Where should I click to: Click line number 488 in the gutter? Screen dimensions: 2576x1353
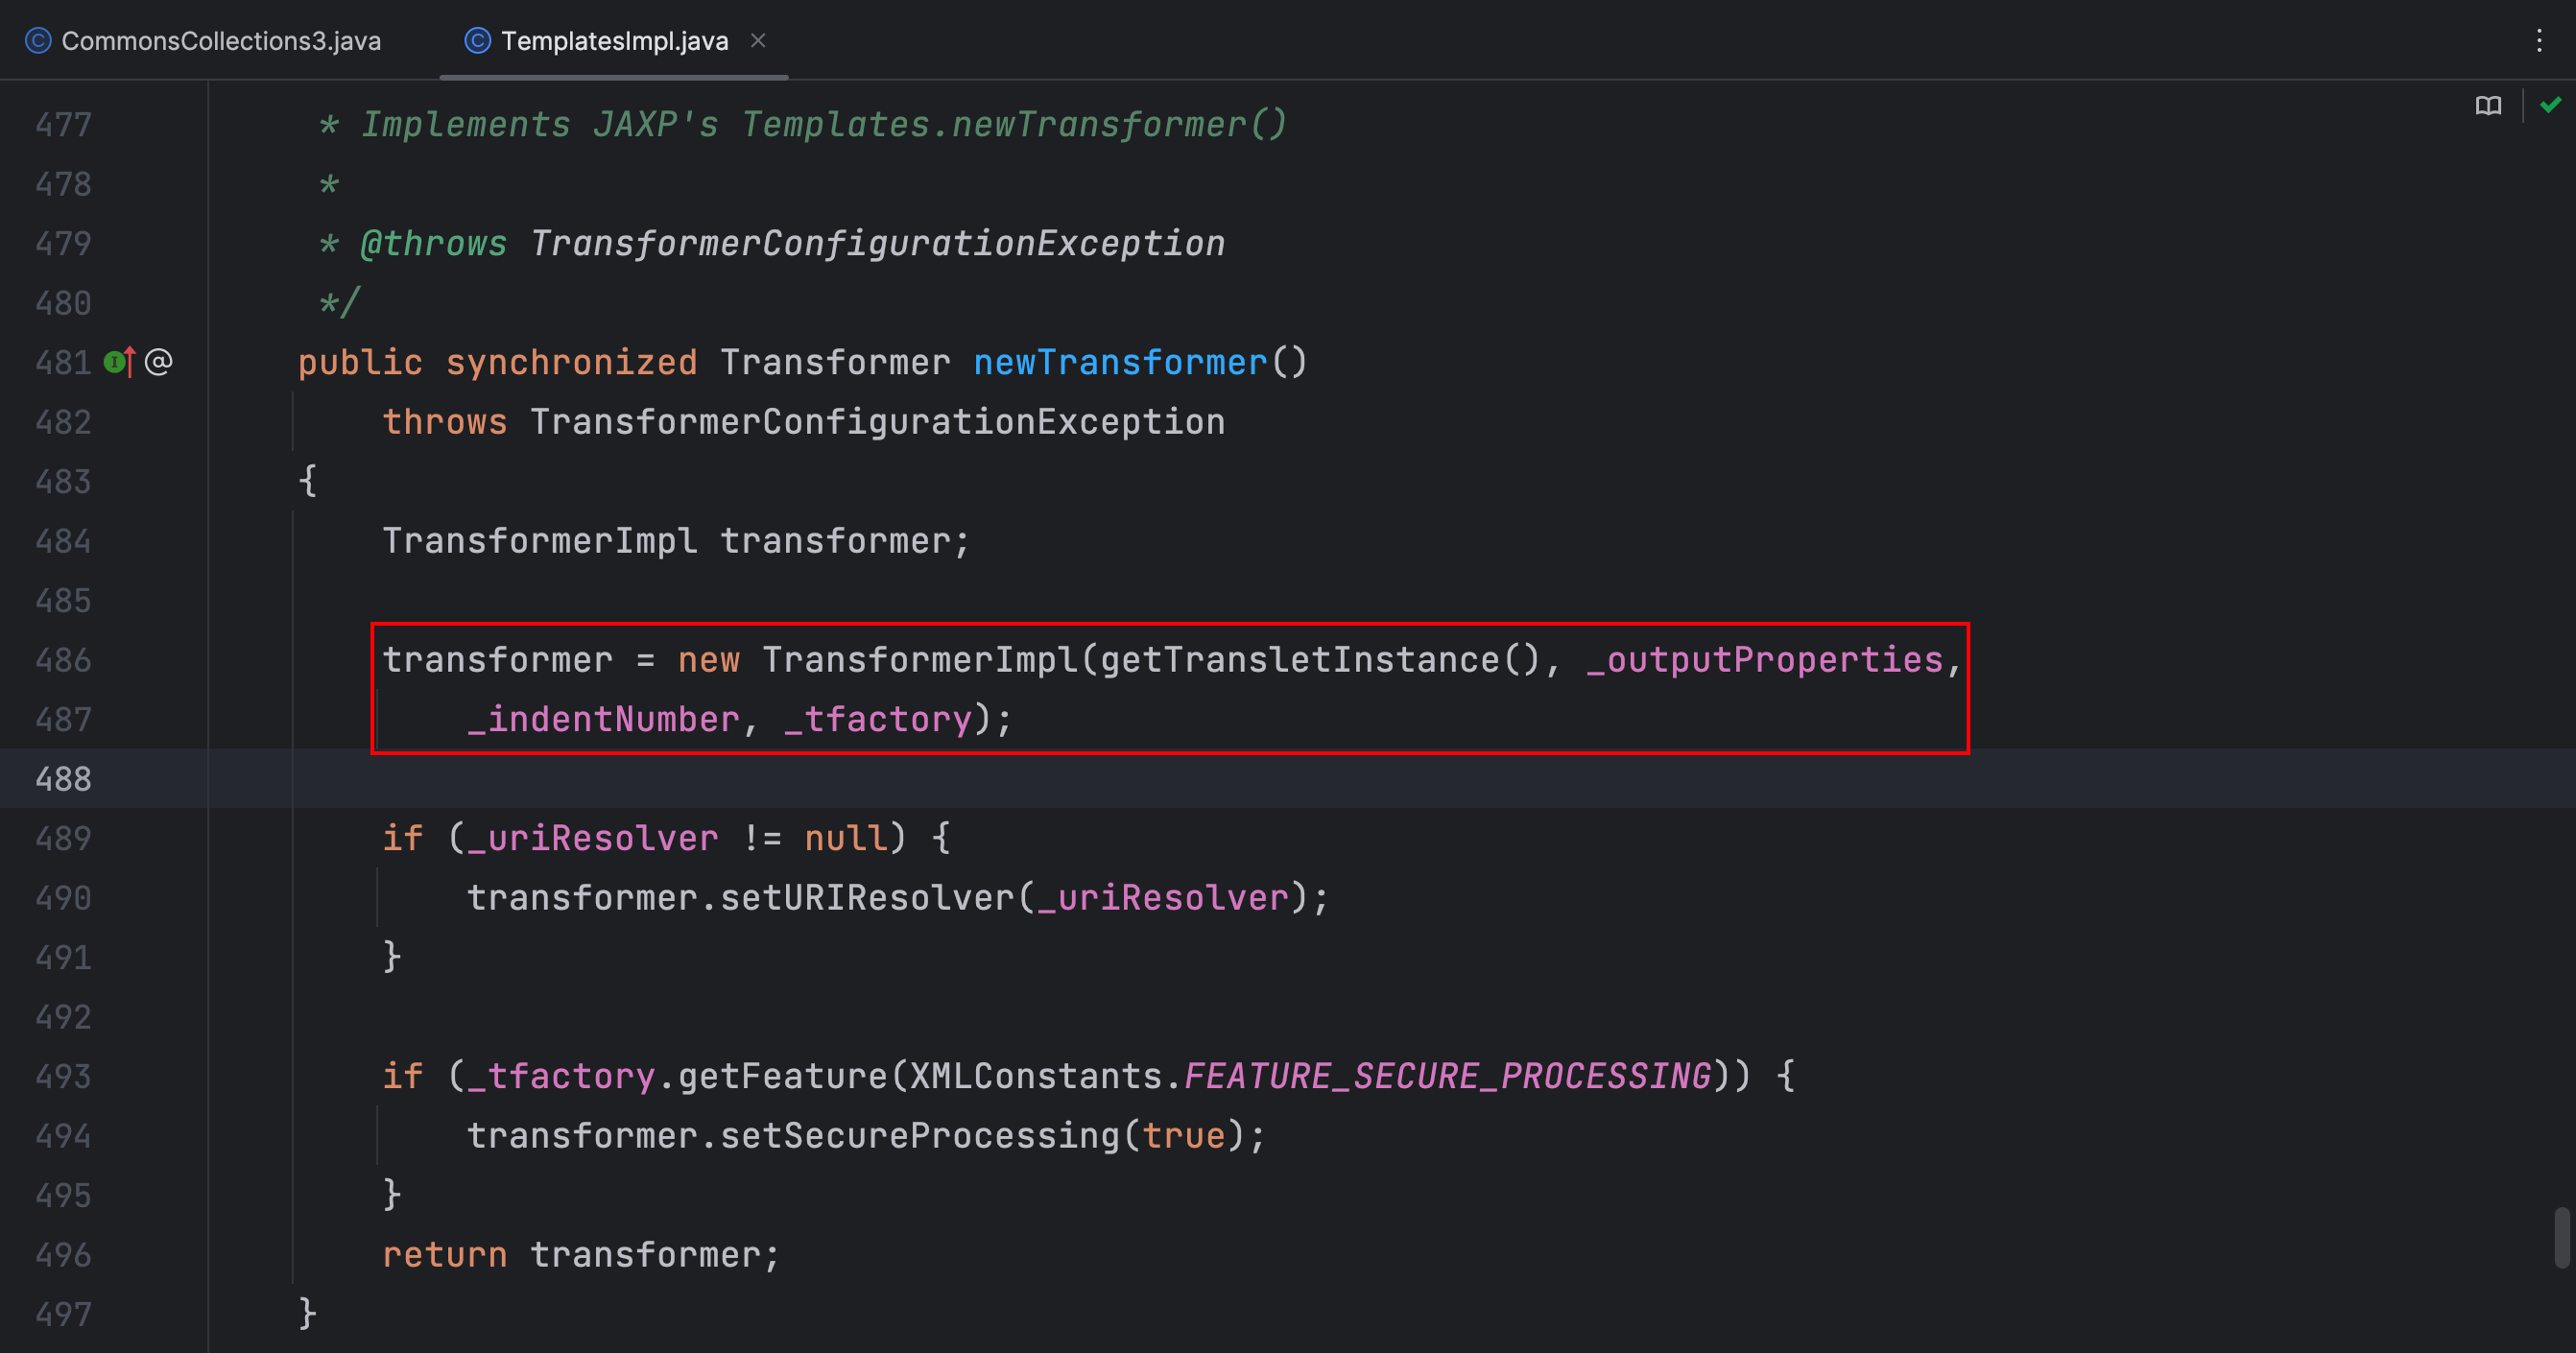pyautogui.click(x=63, y=779)
